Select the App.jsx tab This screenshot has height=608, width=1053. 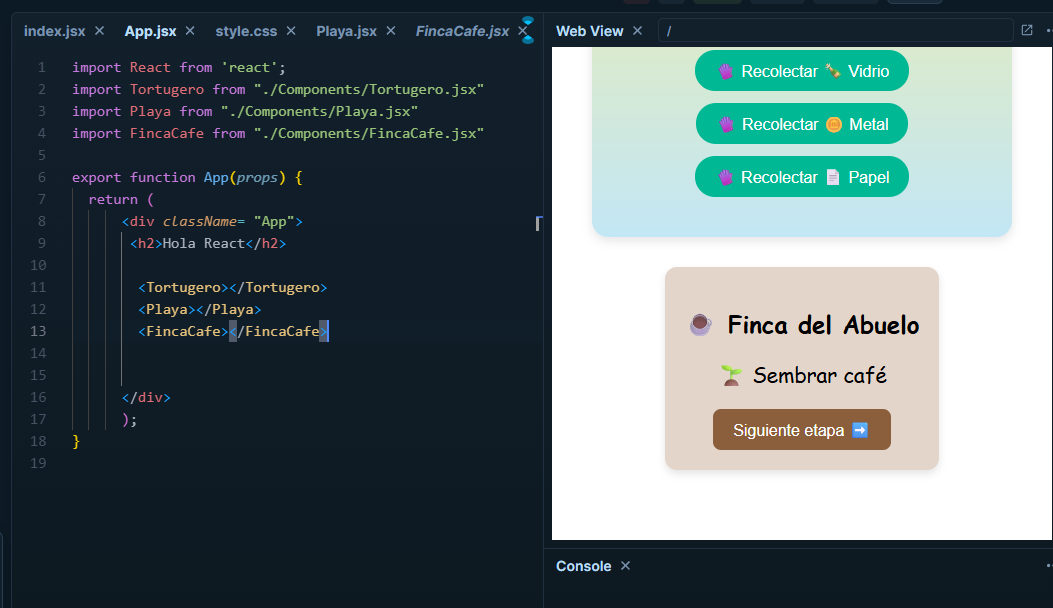pos(150,31)
